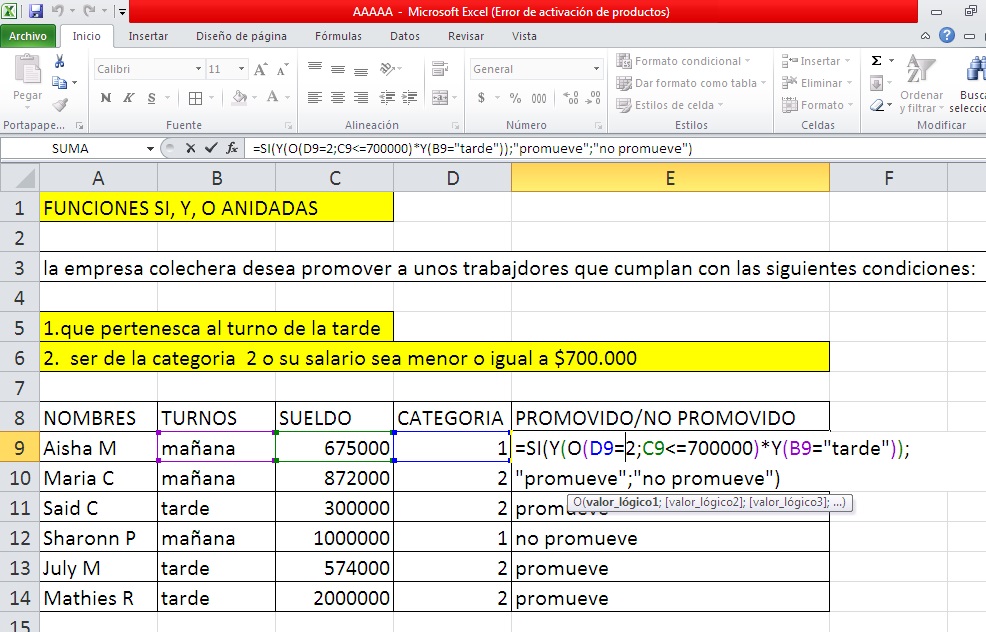Cancel formula entry with the X icon
986x632 pixels.
[191, 147]
